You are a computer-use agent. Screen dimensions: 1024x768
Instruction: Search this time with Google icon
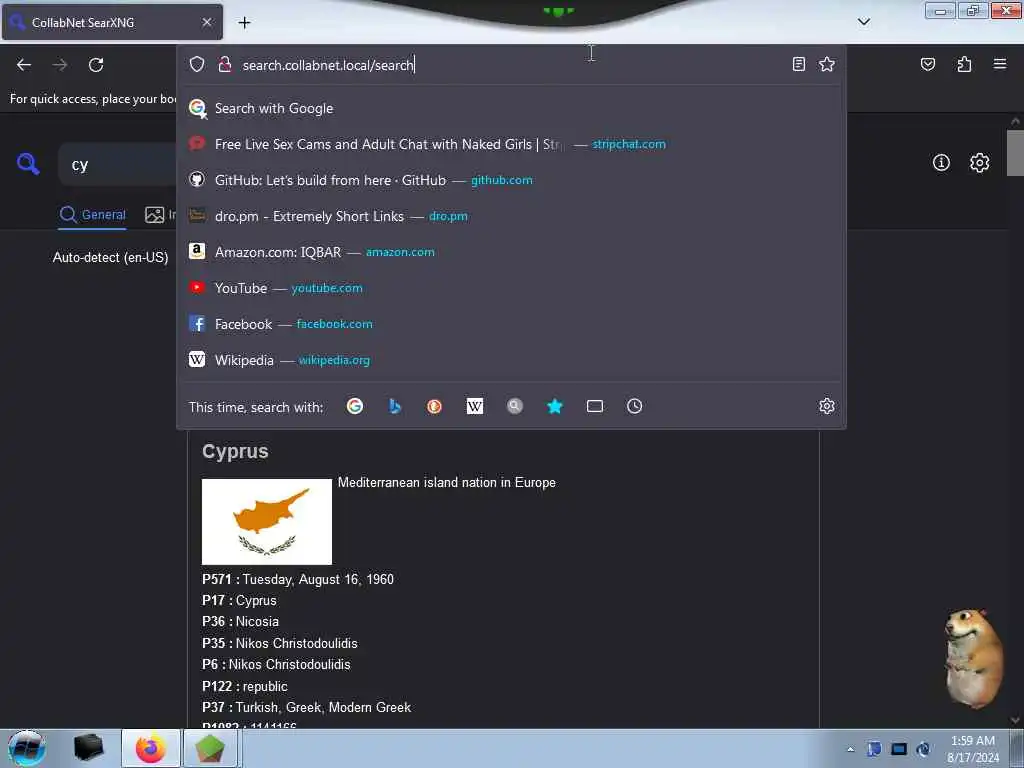coord(355,406)
